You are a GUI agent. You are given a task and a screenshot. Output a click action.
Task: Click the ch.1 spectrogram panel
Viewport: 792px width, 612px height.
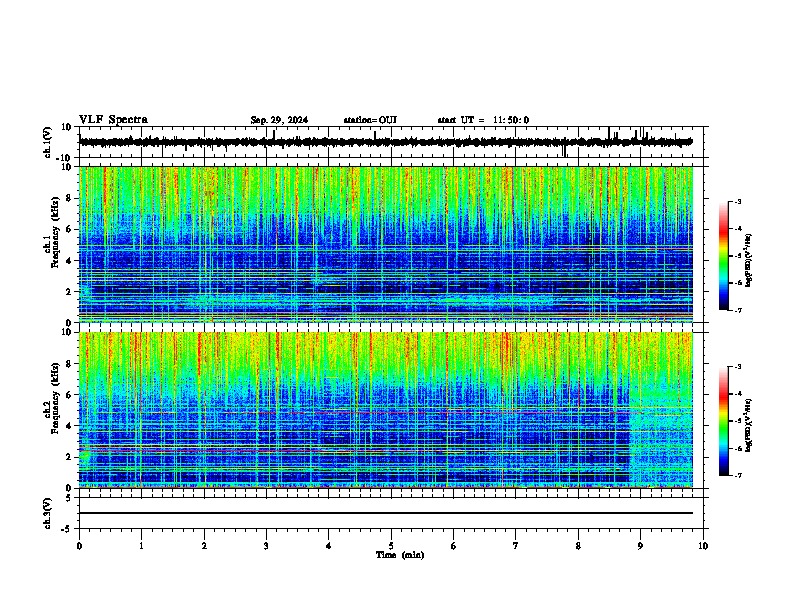click(386, 244)
